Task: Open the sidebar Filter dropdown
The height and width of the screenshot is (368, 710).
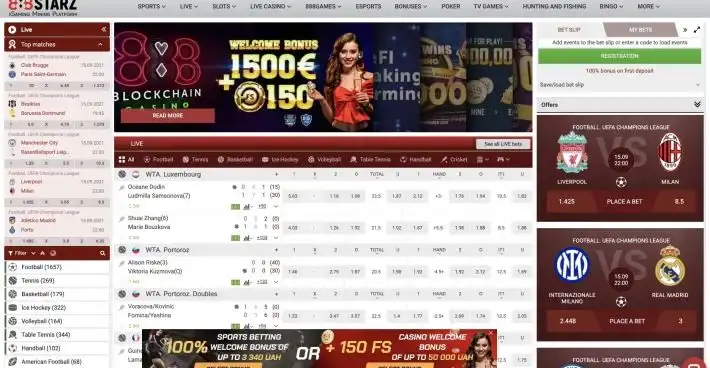Action: click(x=21, y=253)
